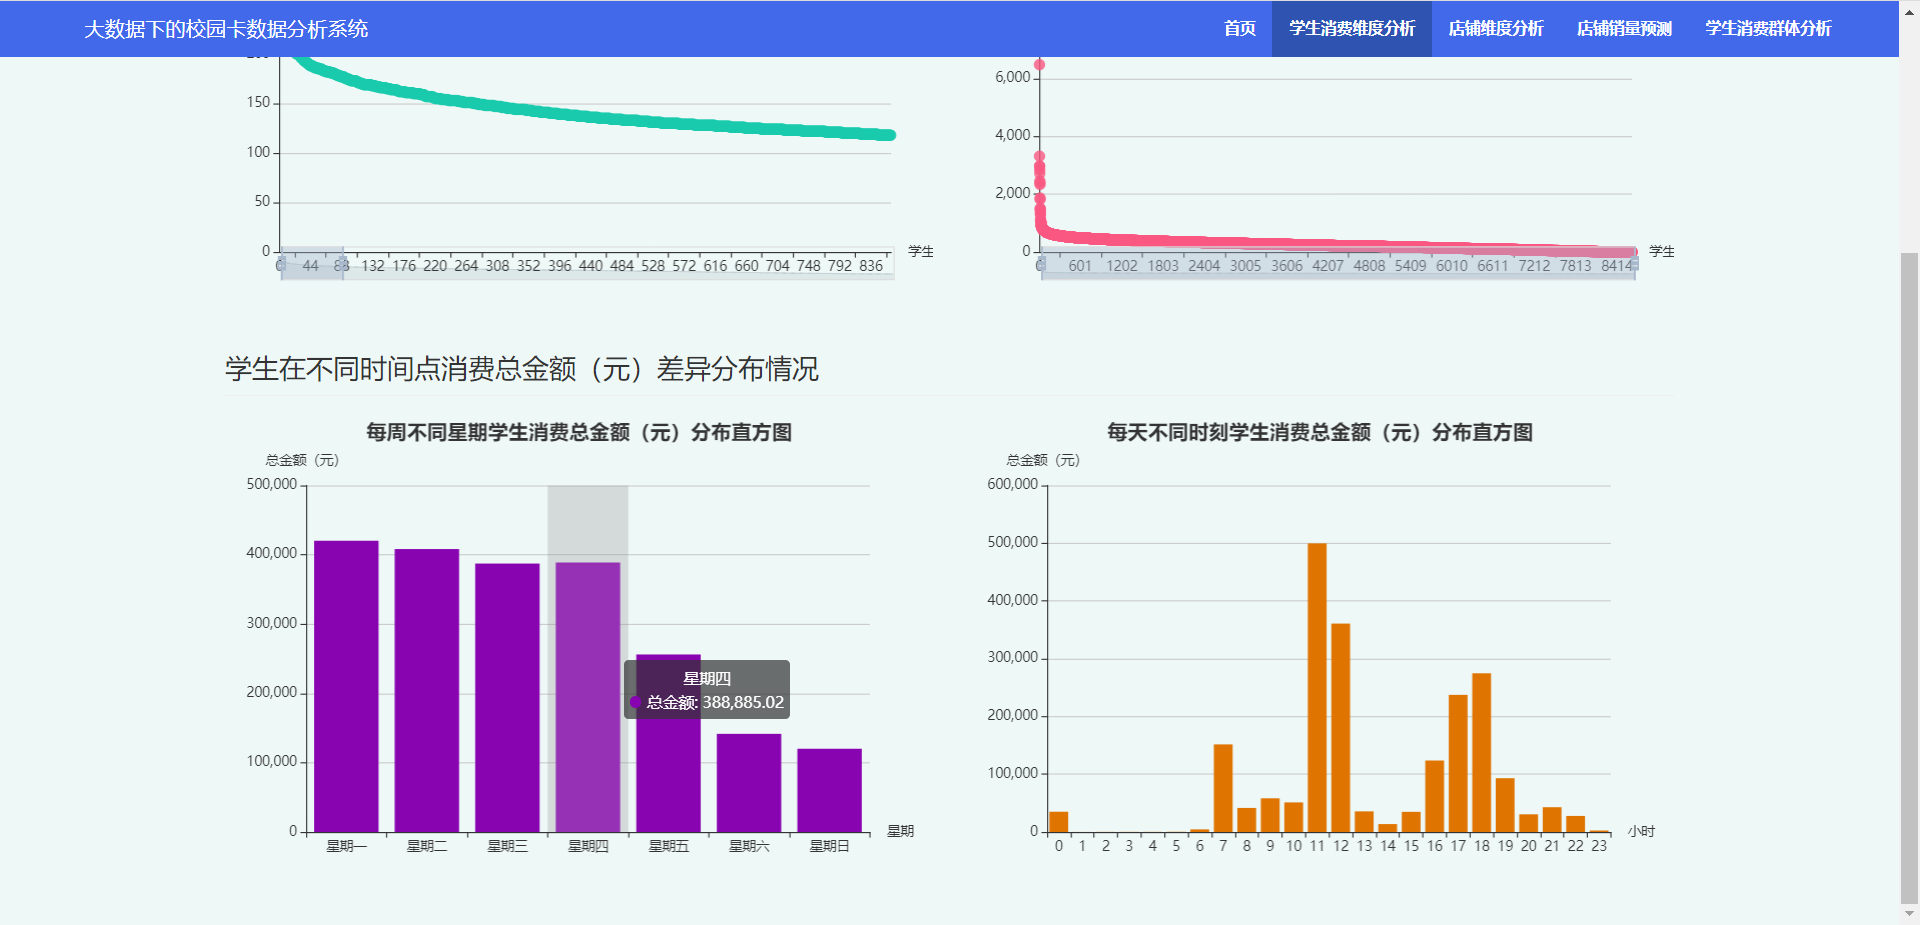Click the 星期一 purple bar

point(346,686)
